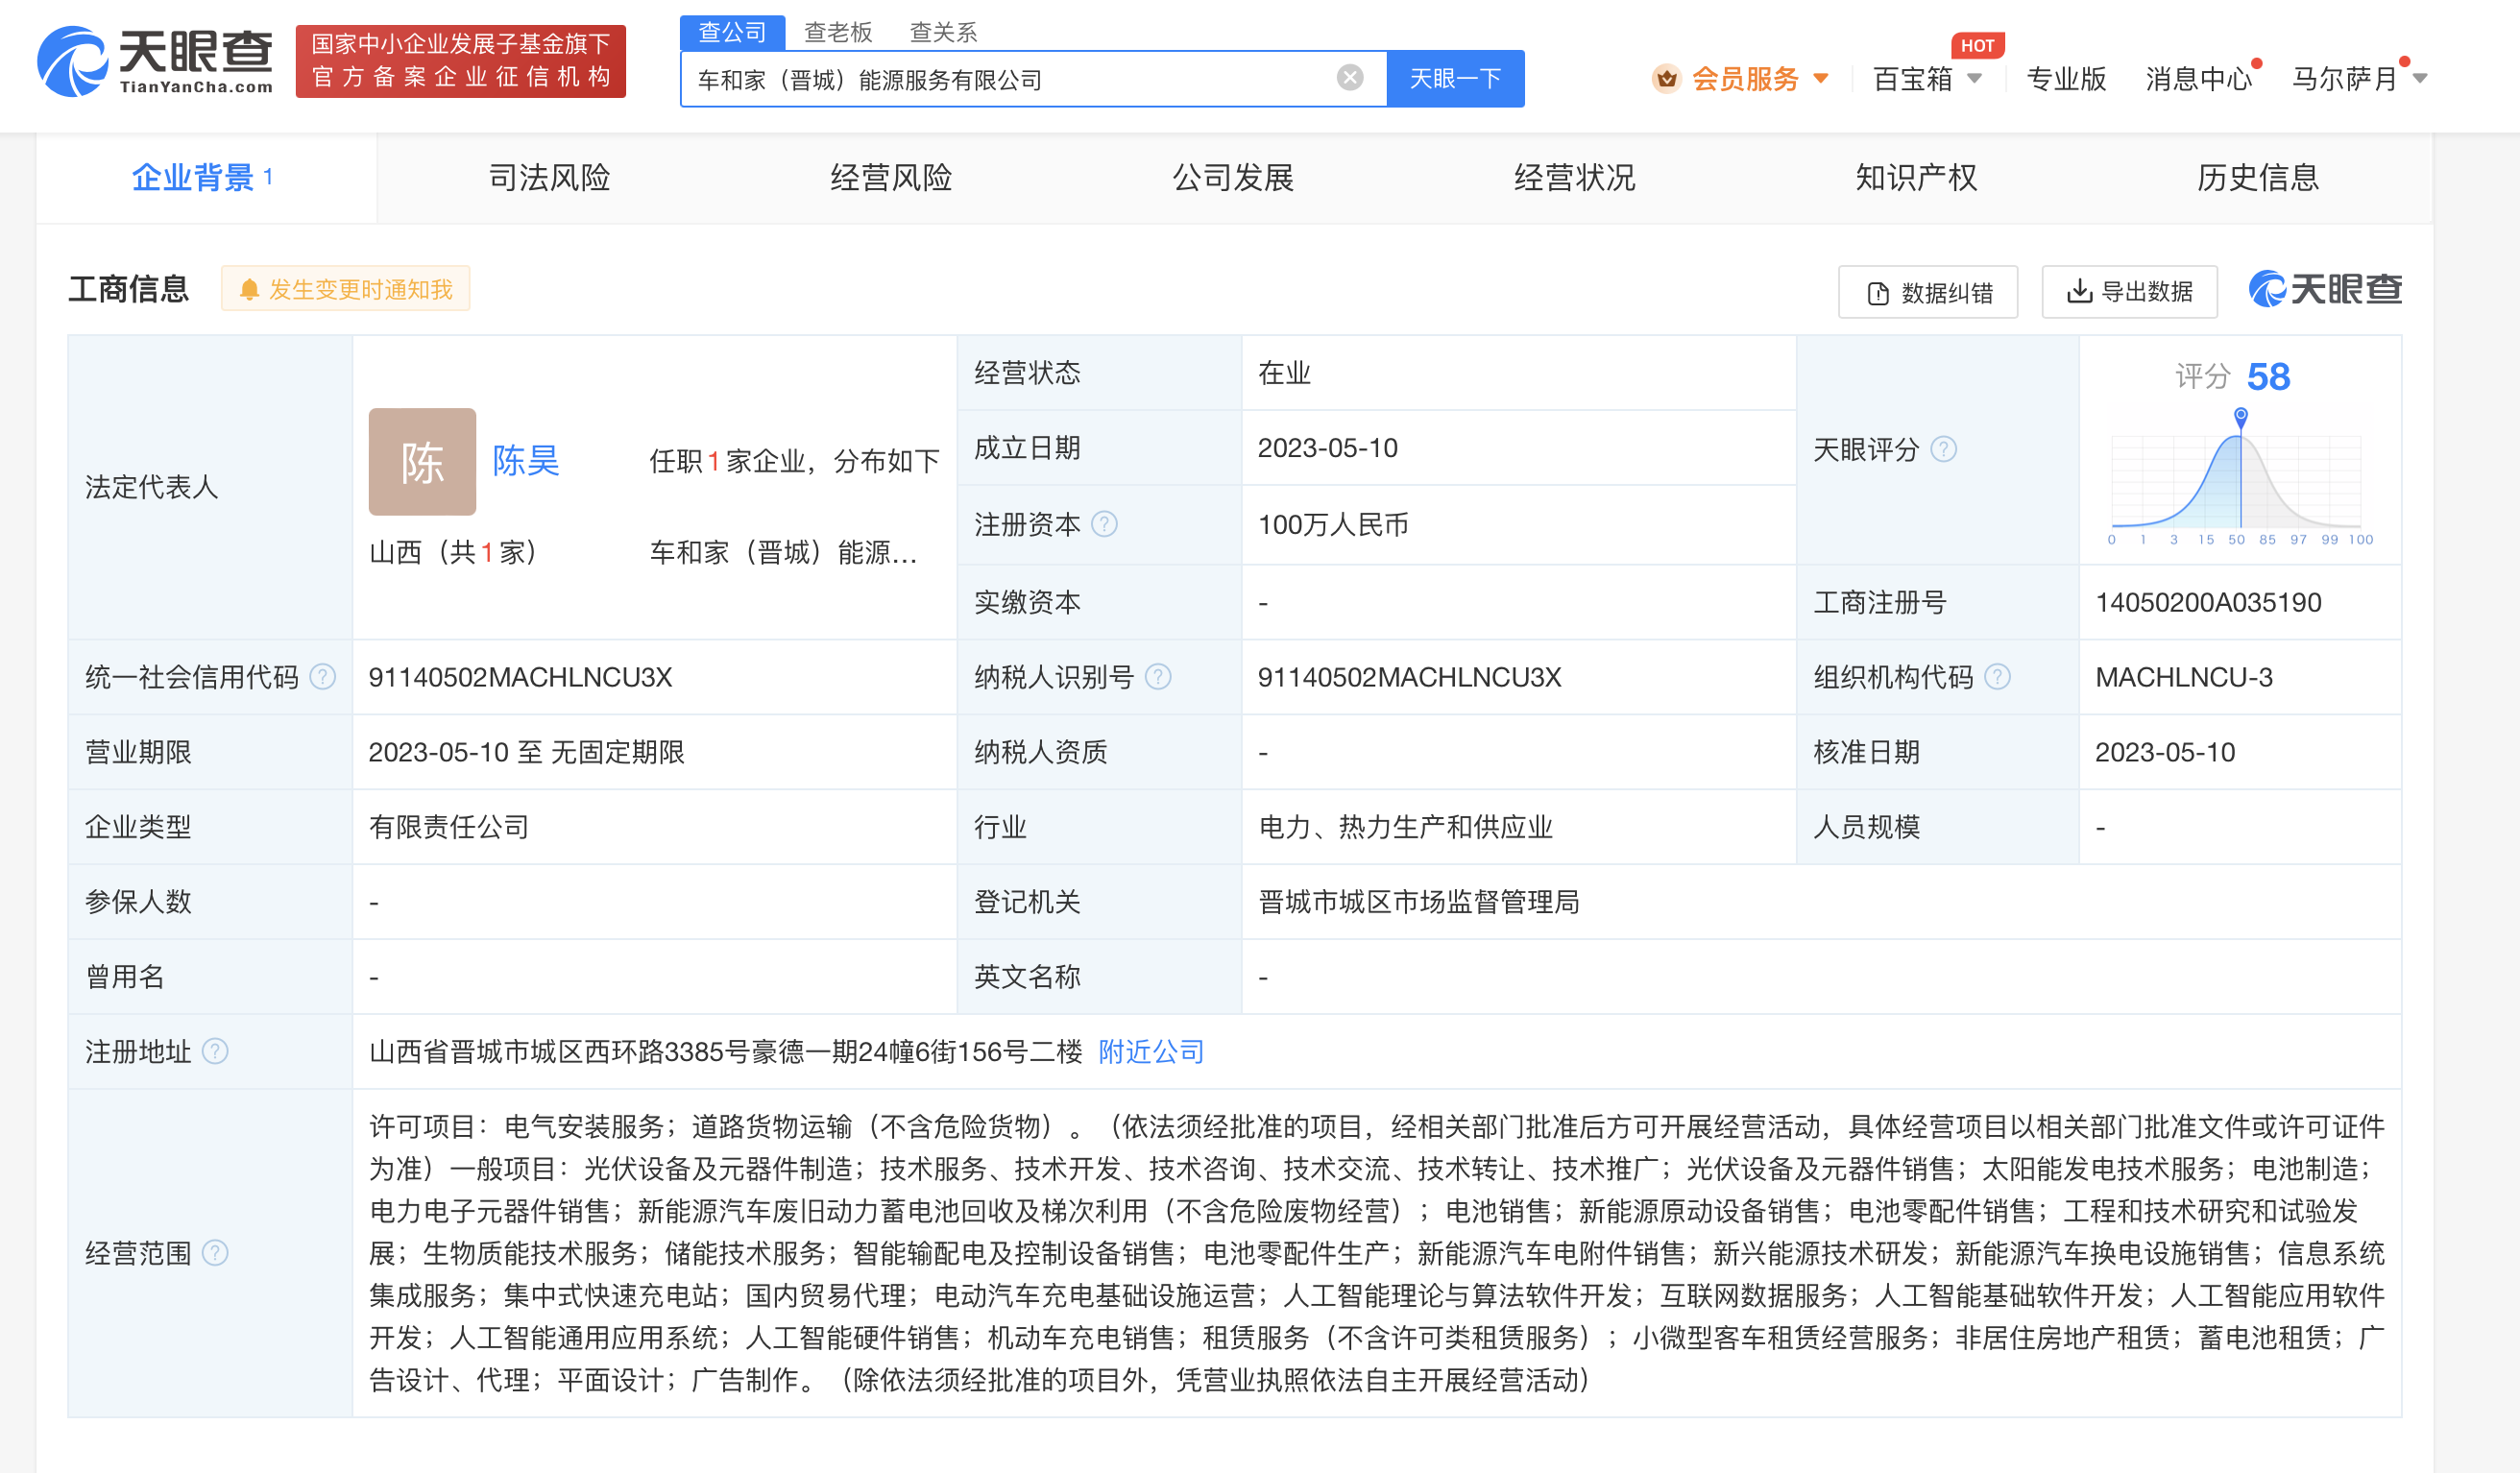Click the HOT badge above 百宝箱
The height and width of the screenshot is (1473, 2520).
1977,45
